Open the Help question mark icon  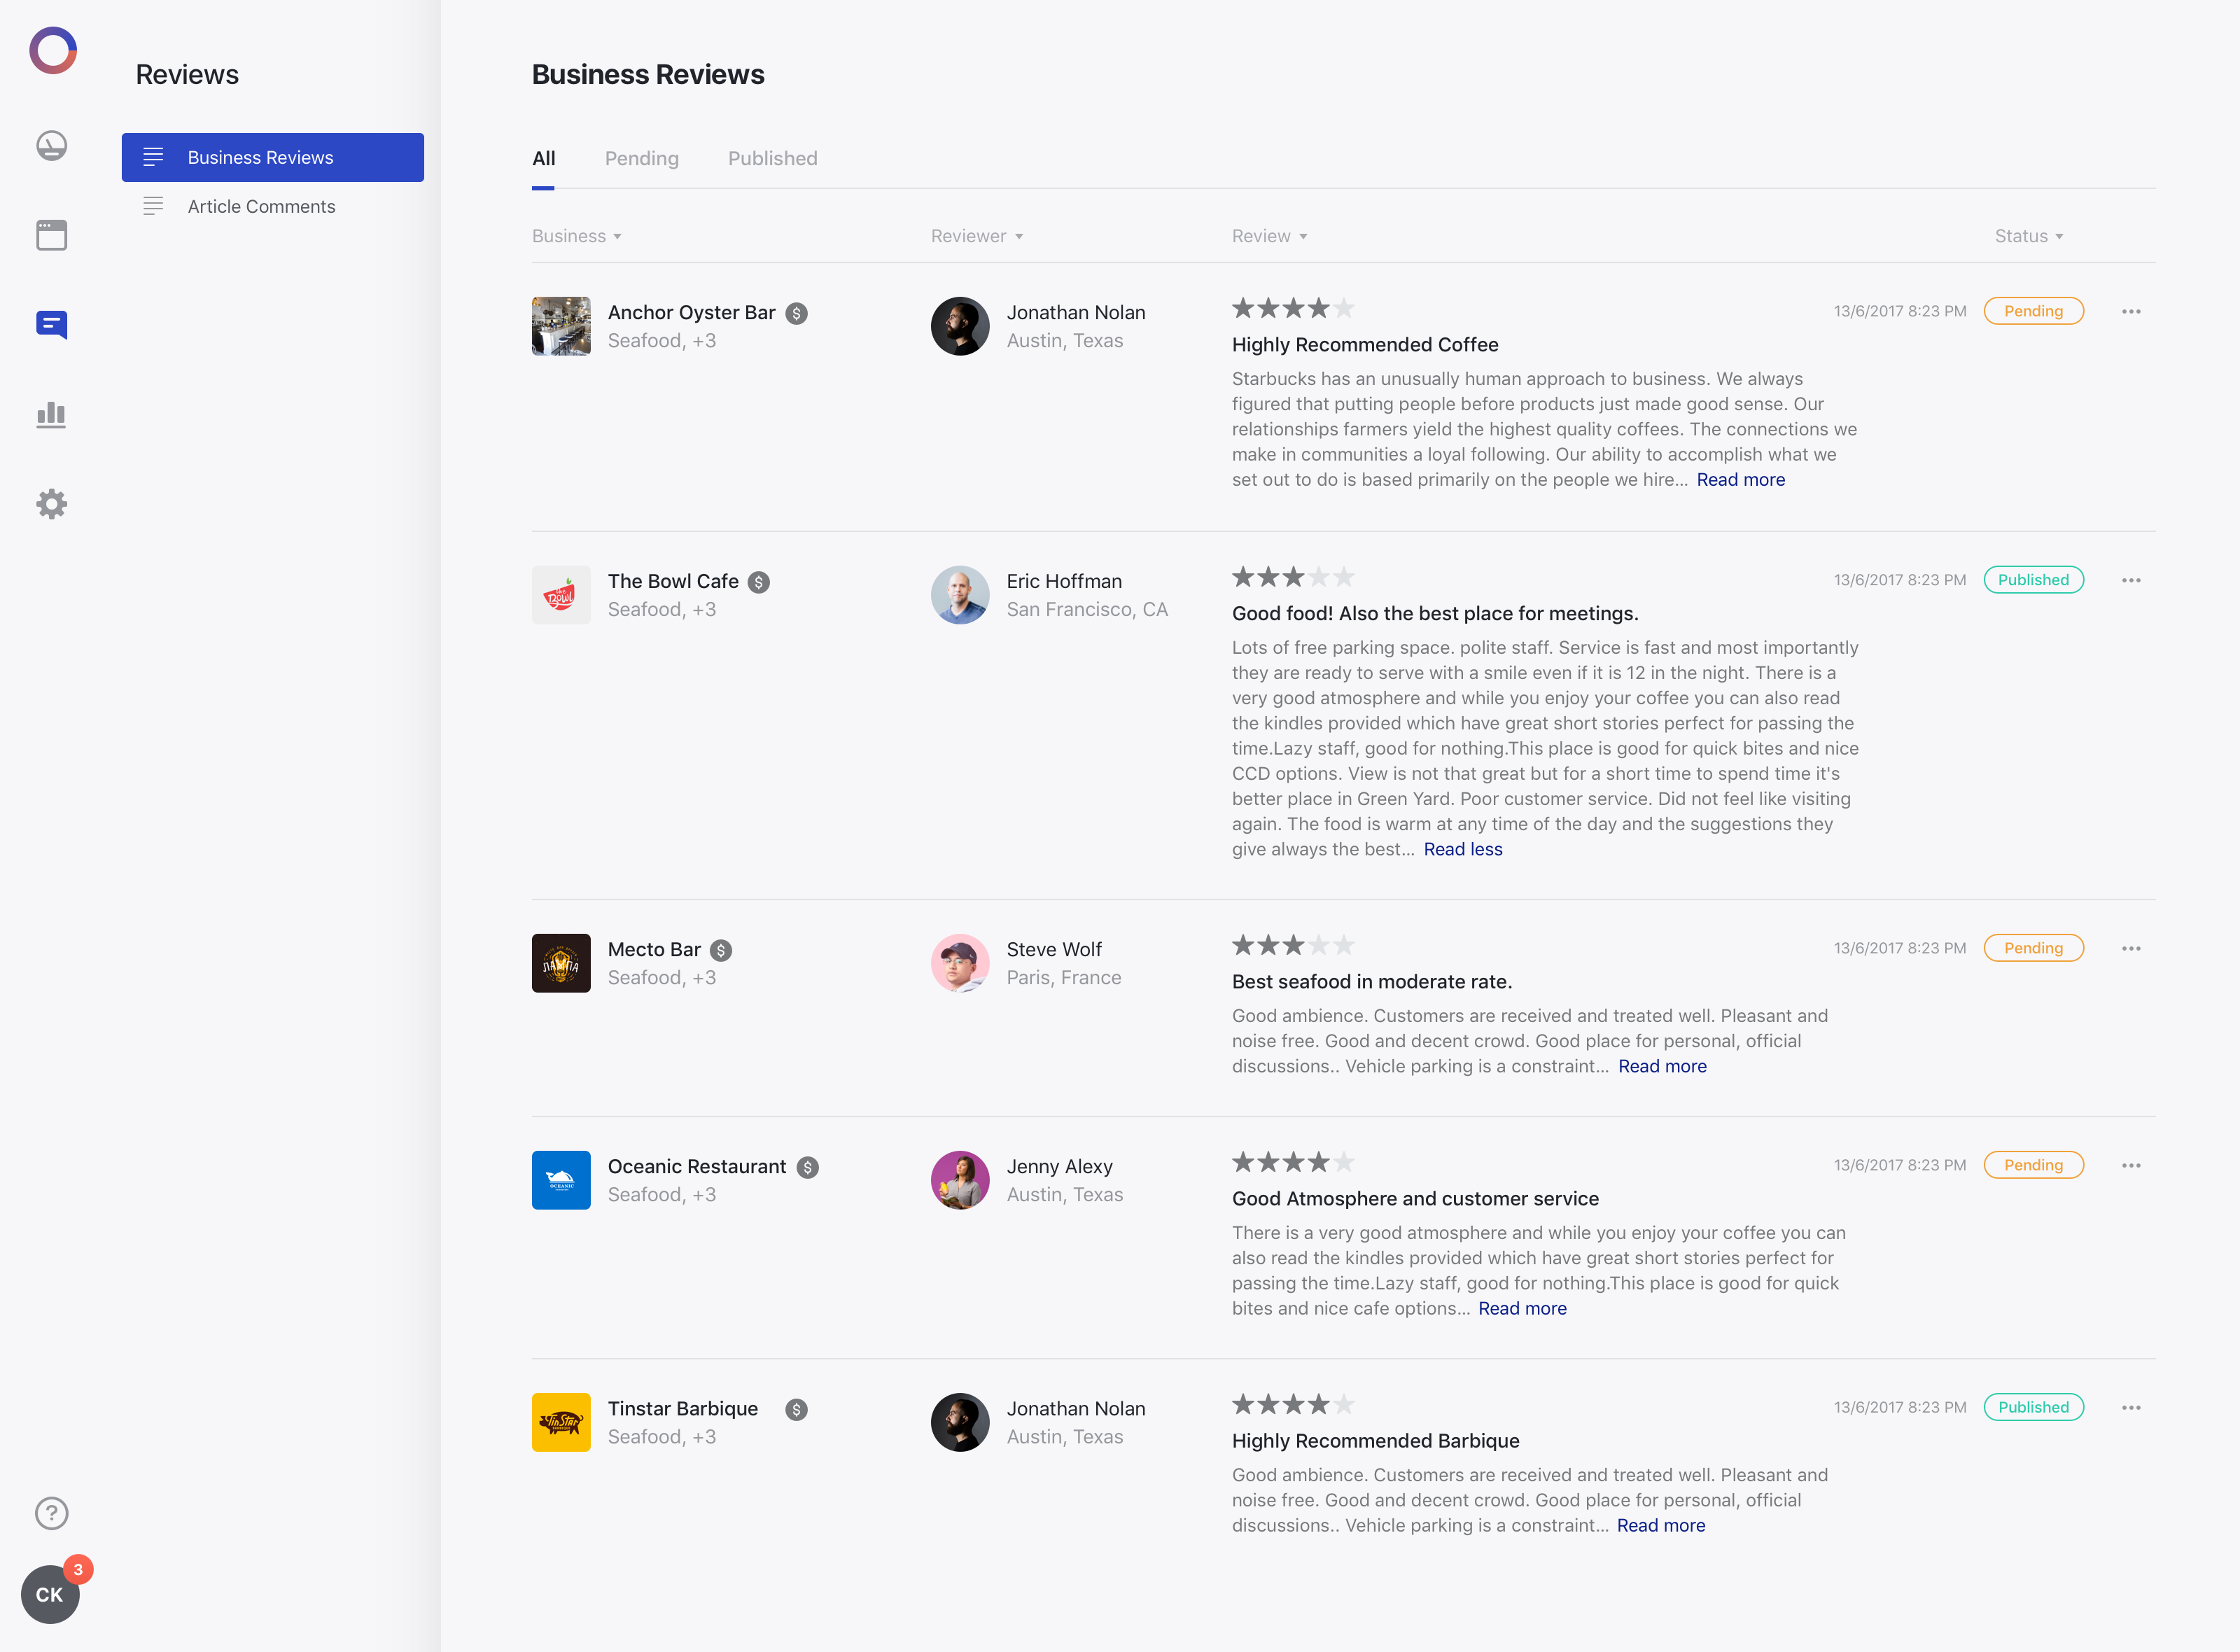click(x=51, y=1513)
